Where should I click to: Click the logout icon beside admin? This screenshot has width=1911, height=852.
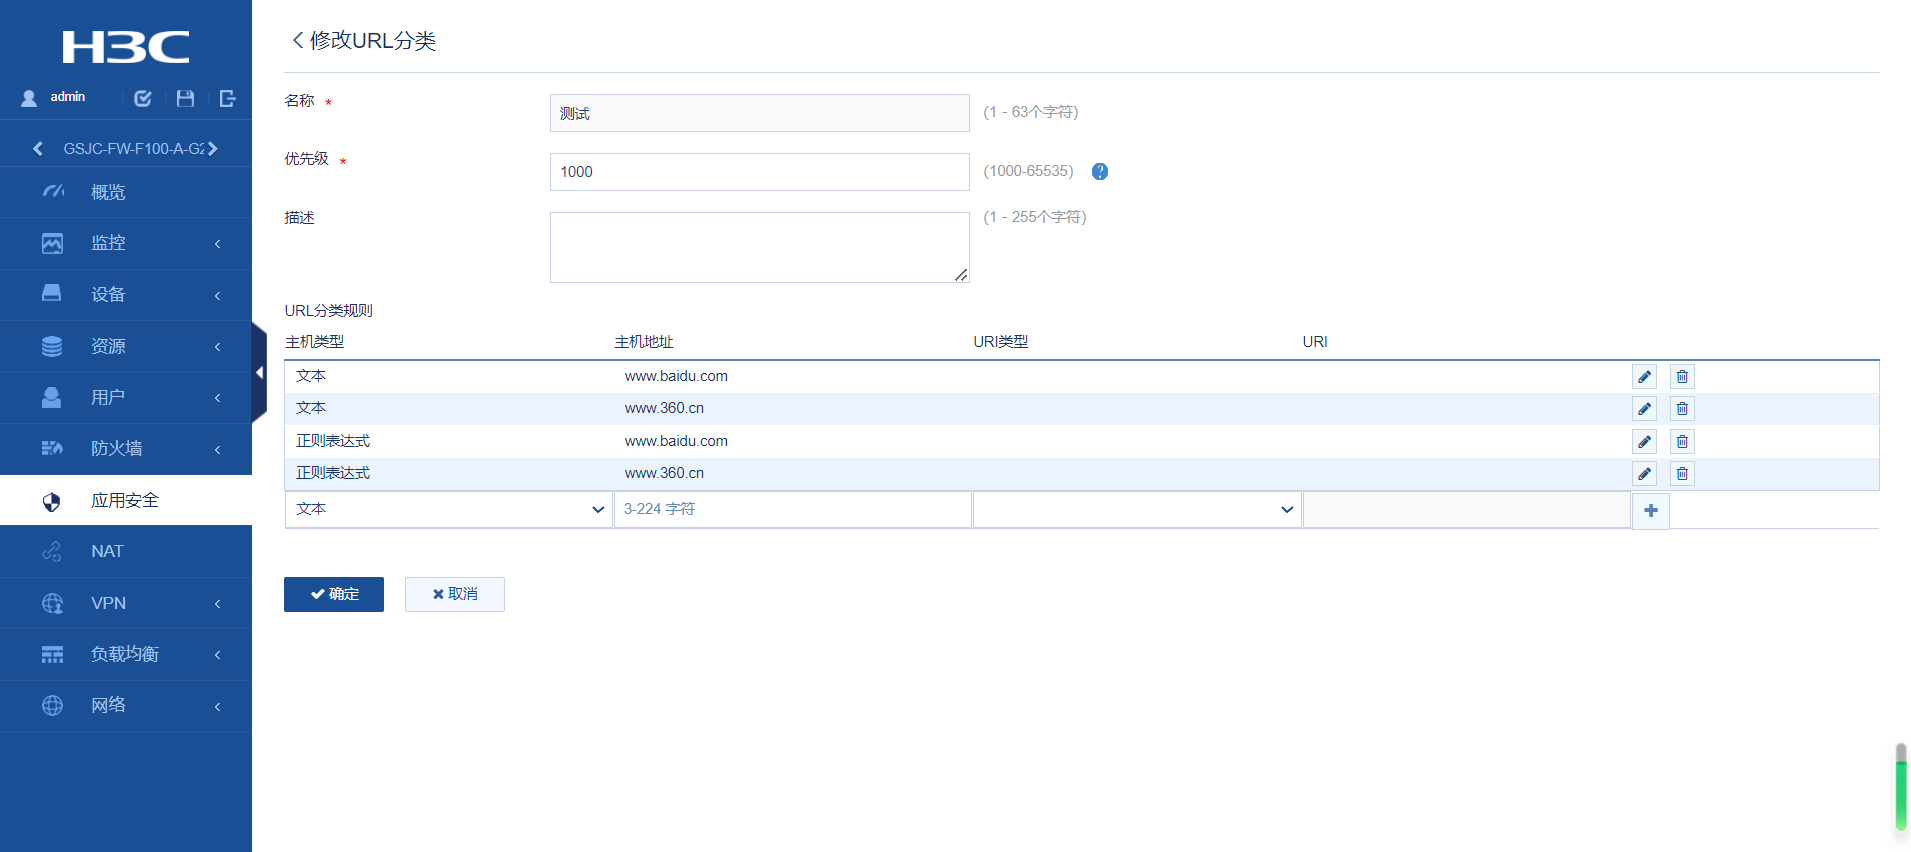[x=227, y=98]
